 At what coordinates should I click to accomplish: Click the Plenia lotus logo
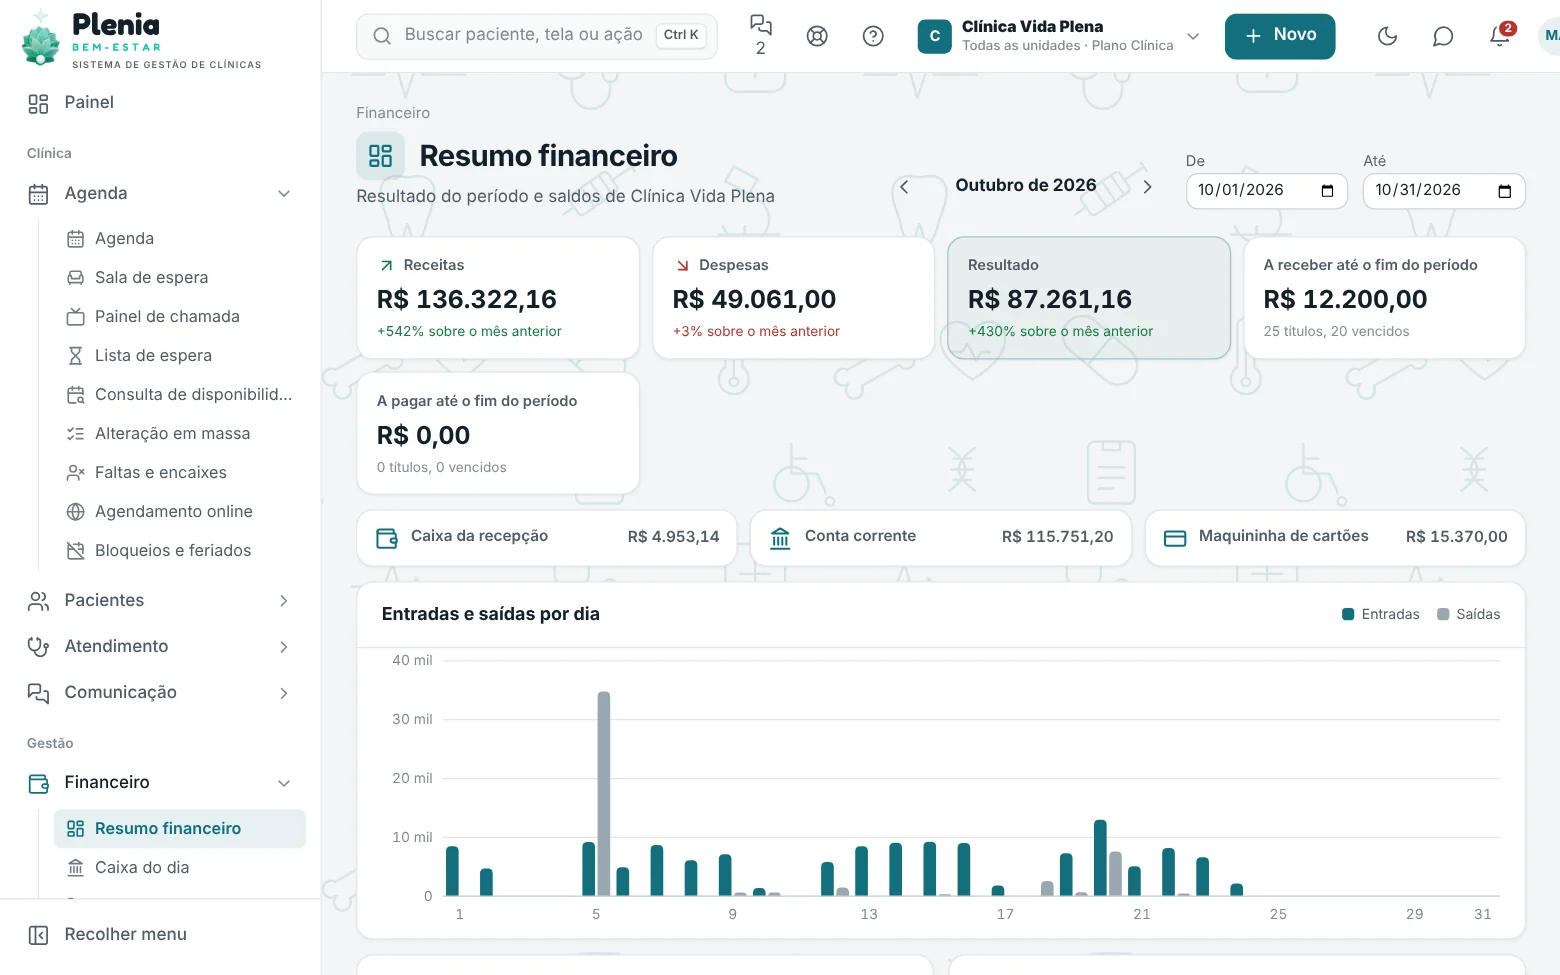point(41,40)
